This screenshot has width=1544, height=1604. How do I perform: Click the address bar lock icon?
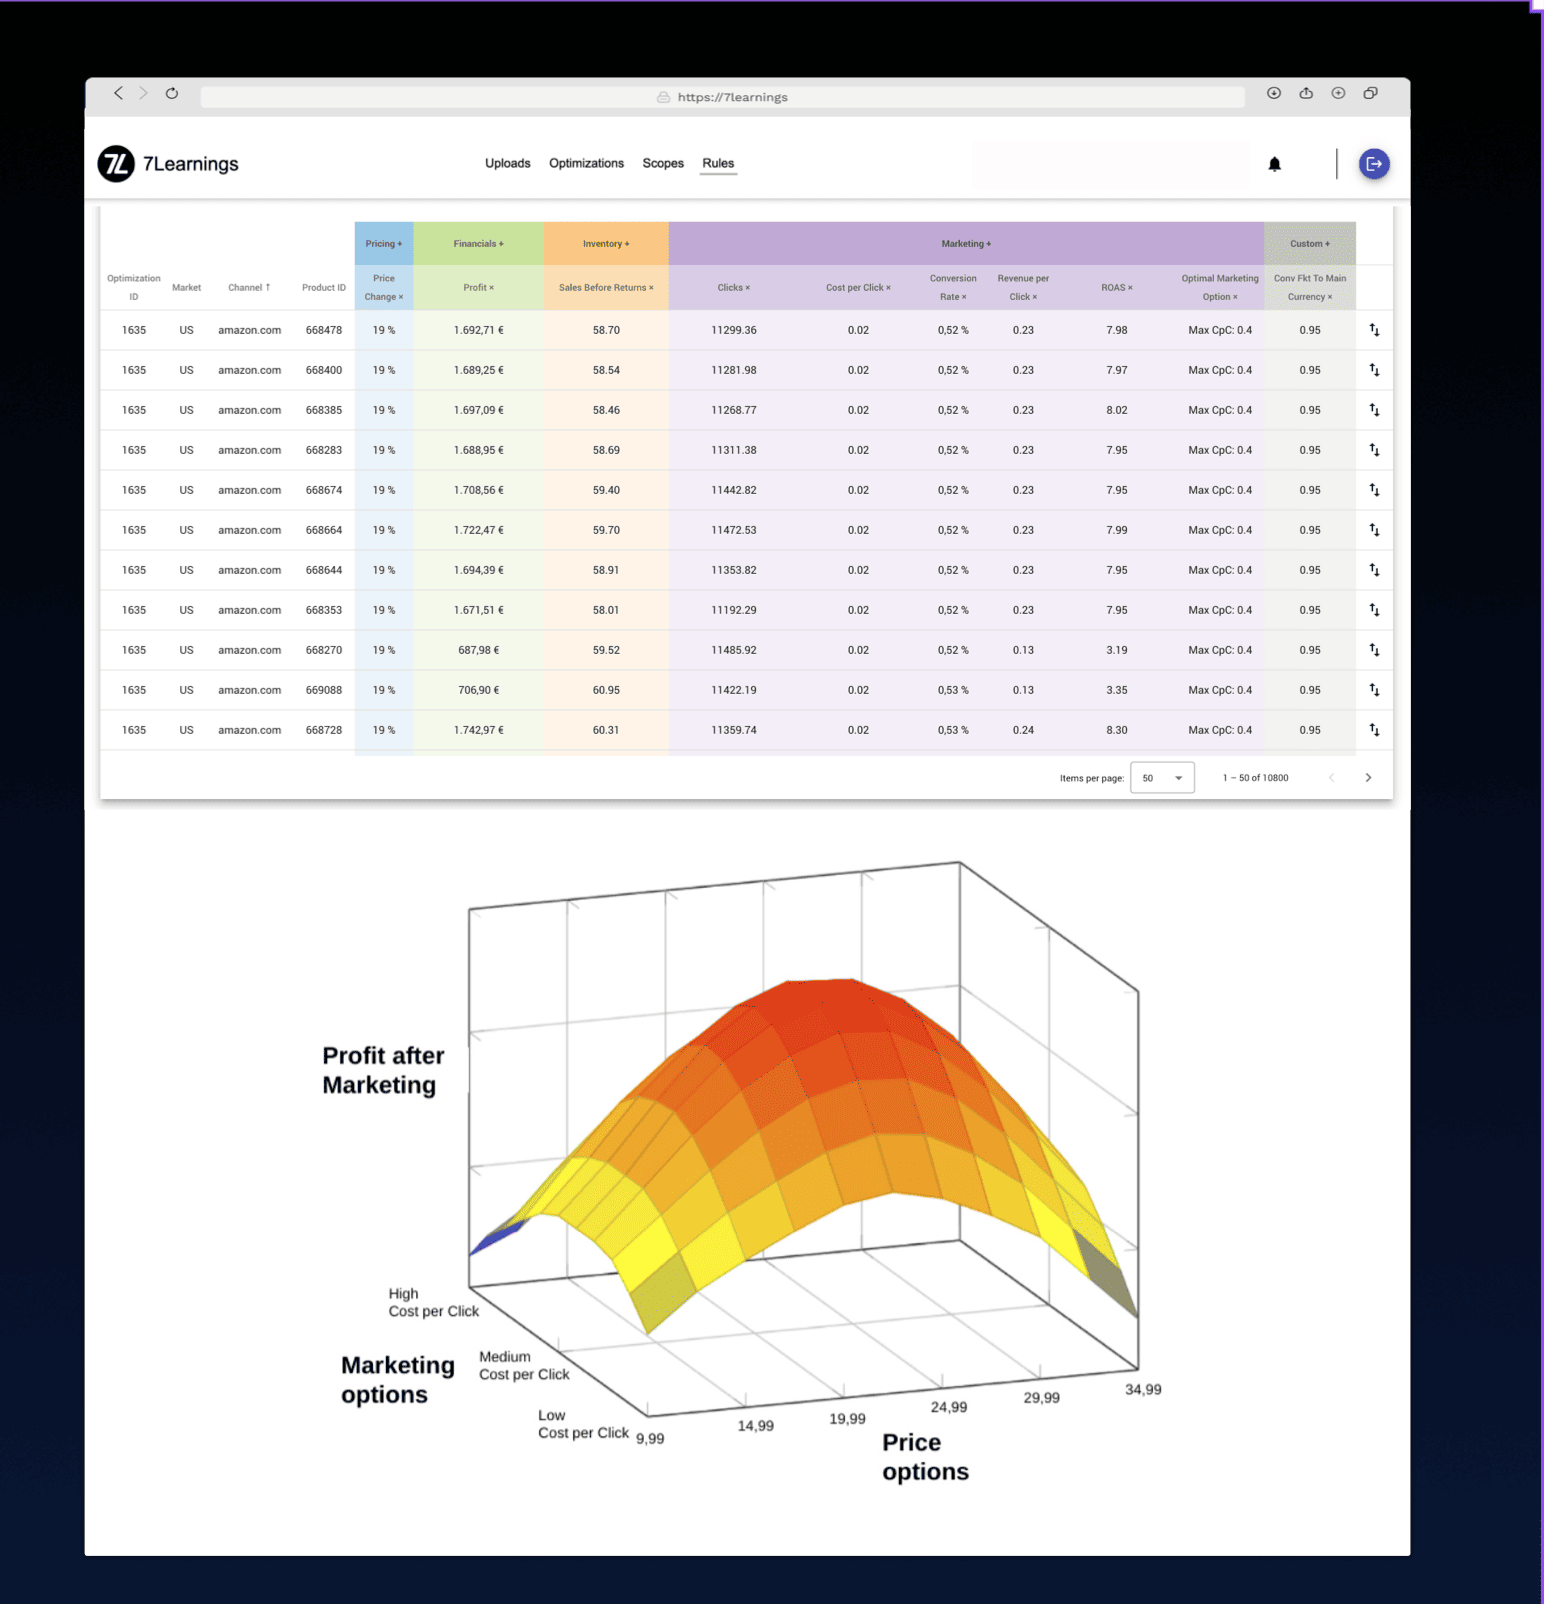coord(663,97)
